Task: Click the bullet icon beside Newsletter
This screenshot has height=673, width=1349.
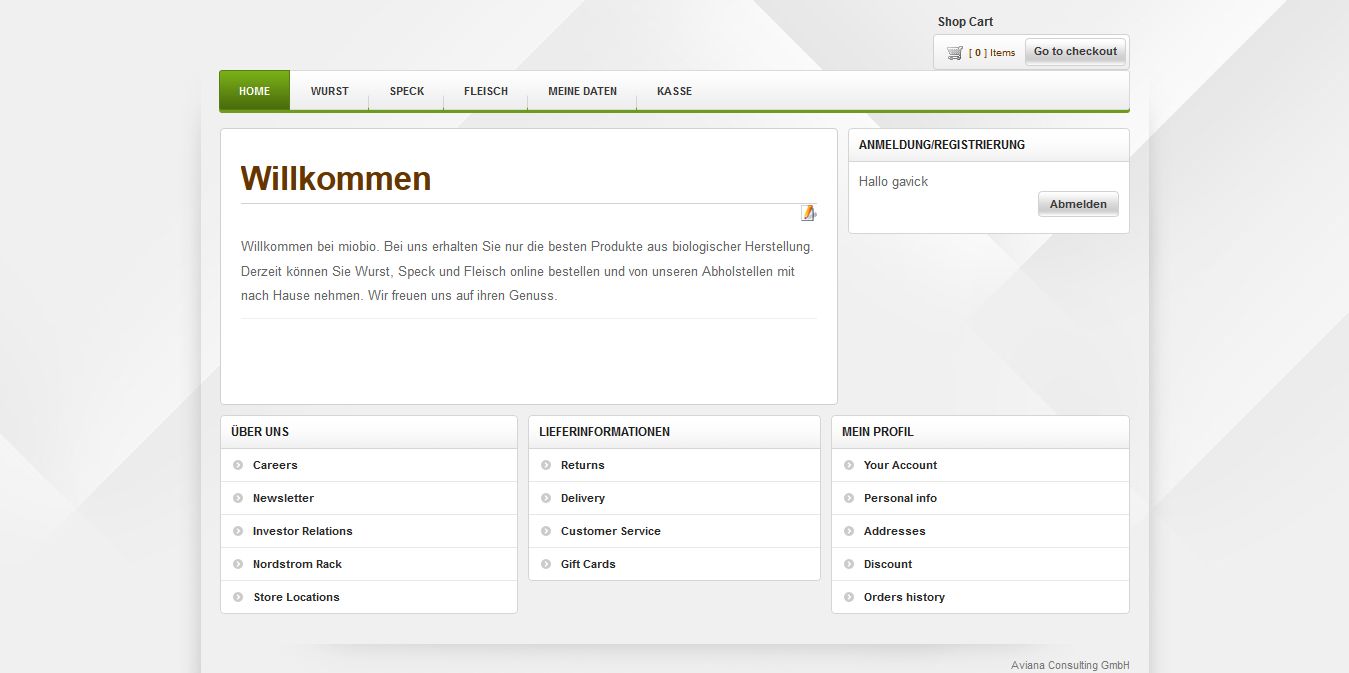Action: coord(238,498)
